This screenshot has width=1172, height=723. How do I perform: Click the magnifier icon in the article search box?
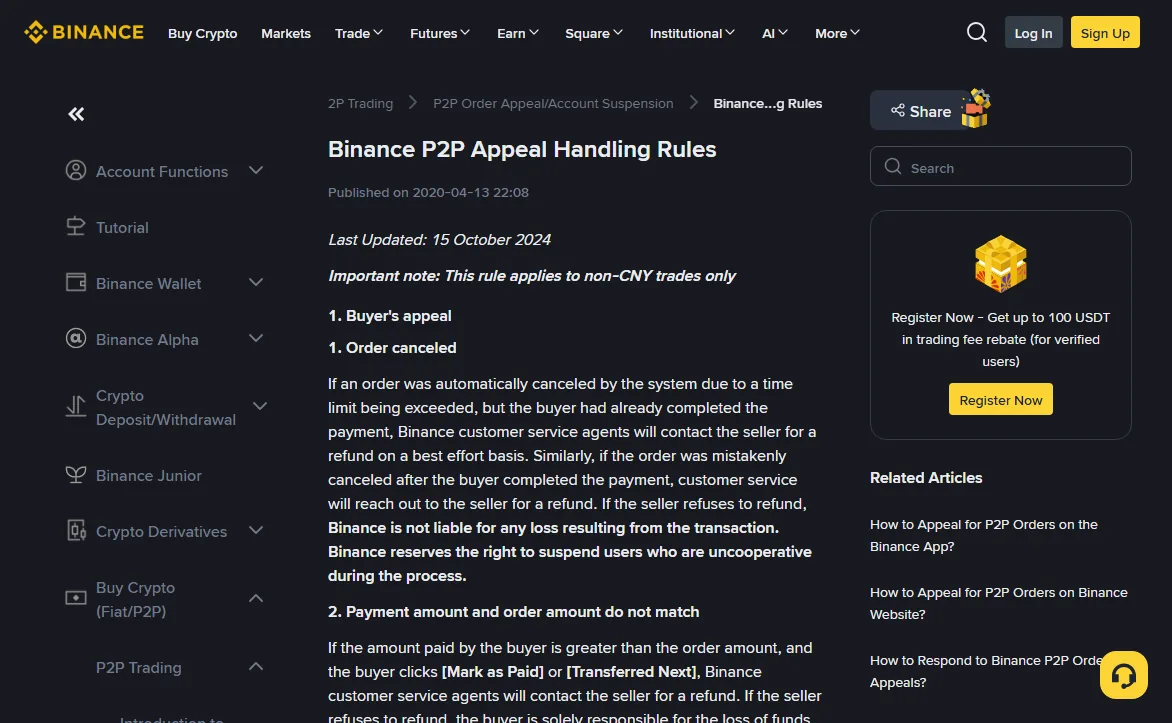(892, 167)
